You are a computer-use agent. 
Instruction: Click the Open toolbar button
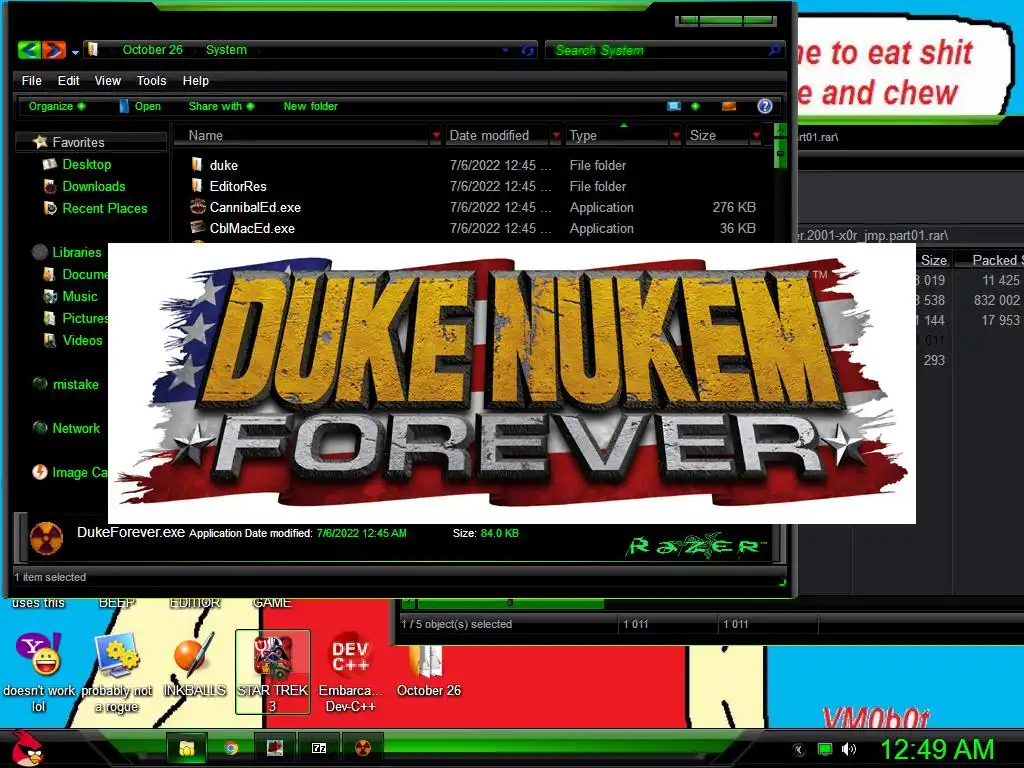coord(140,106)
